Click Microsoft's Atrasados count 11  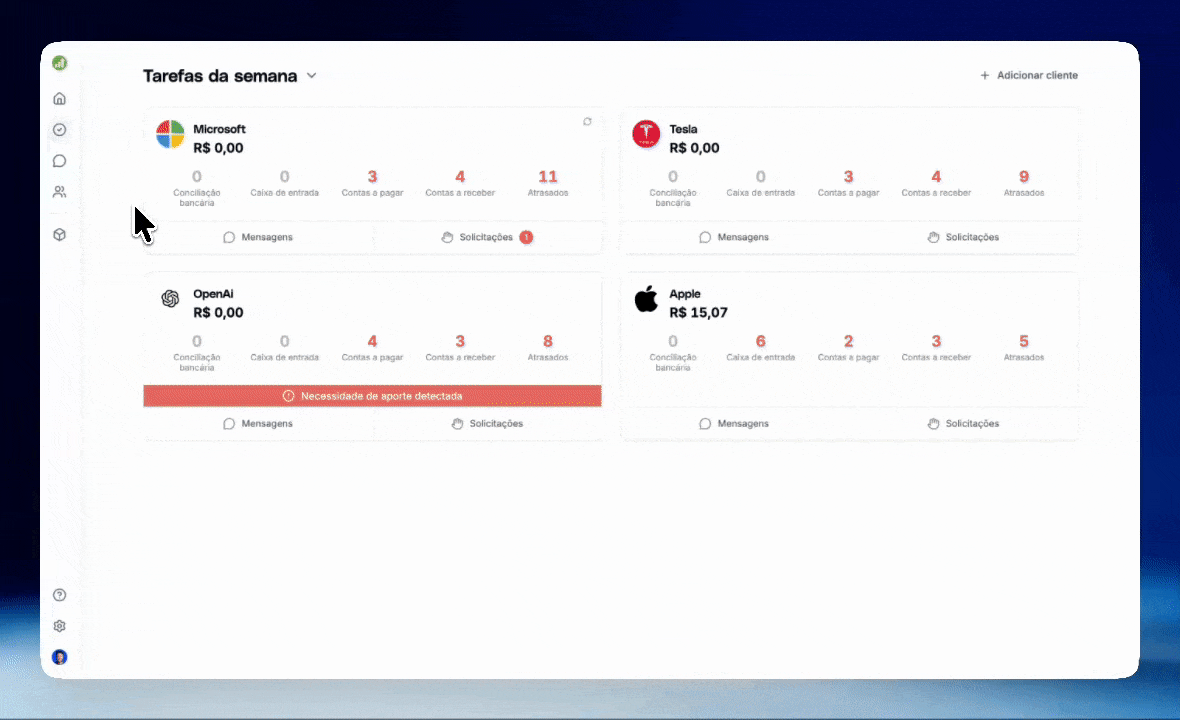(x=548, y=177)
